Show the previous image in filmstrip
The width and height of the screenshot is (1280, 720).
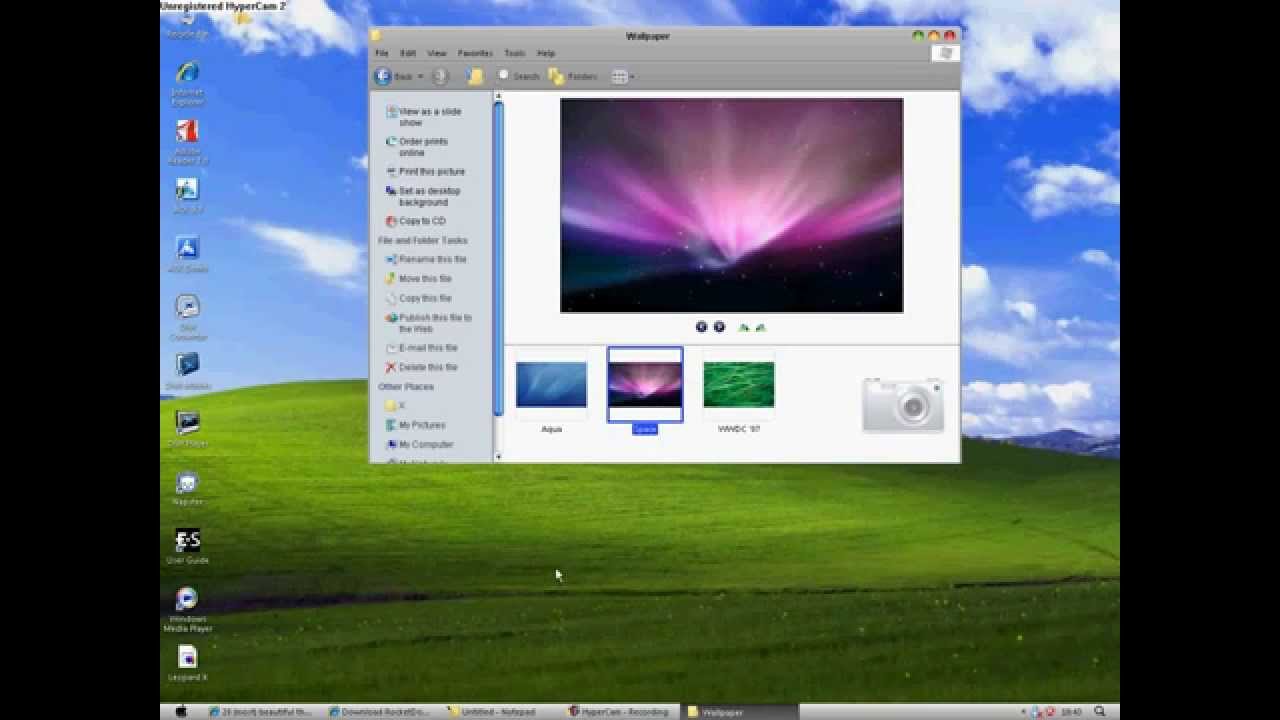coord(701,327)
